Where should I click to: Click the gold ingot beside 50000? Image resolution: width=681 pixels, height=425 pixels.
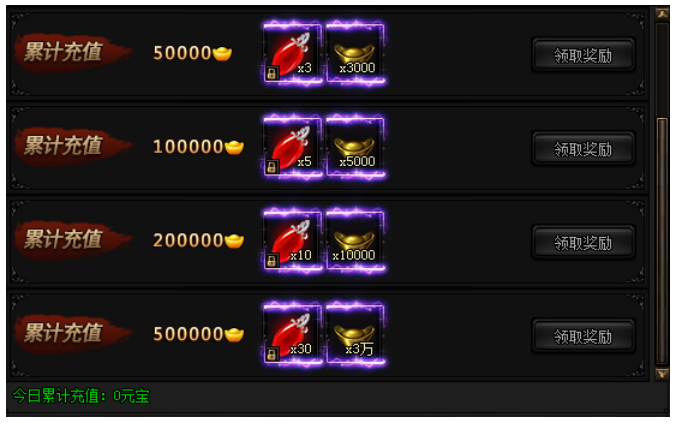(222, 54)
